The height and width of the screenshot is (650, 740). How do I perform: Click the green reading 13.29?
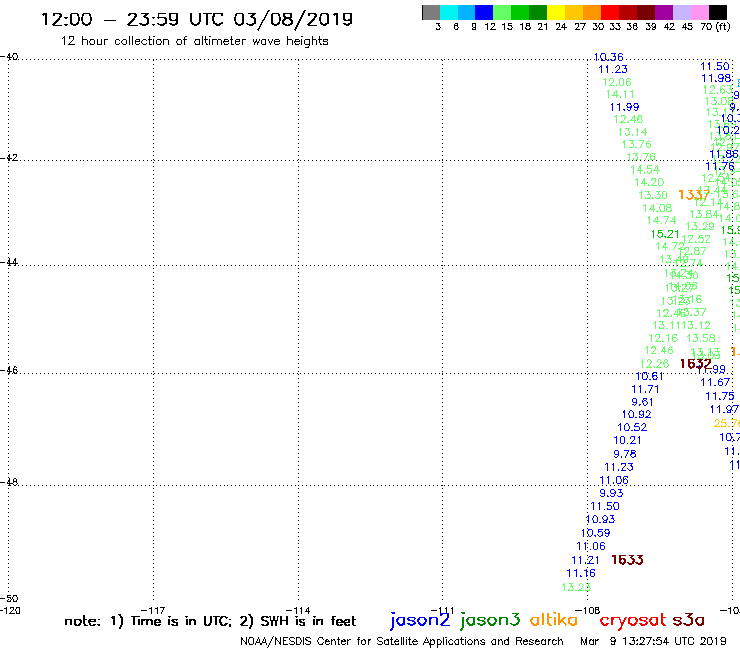point(700,227)
